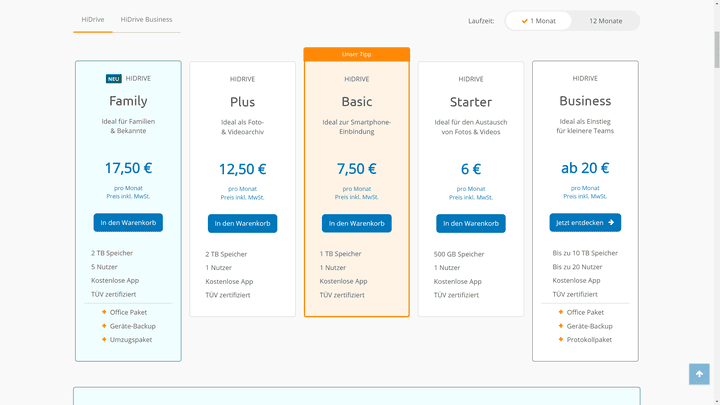Add Starter plan to Warenkorb
This screenshot has width=720, height=405.
coord(471,224)
